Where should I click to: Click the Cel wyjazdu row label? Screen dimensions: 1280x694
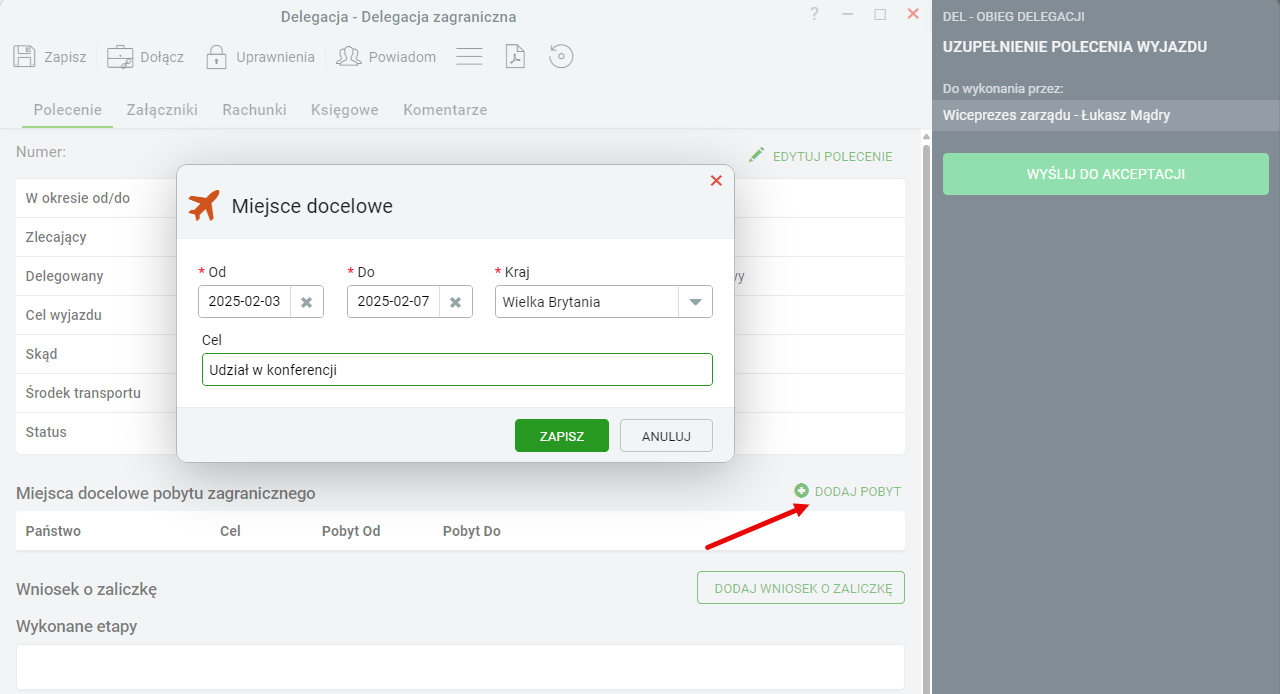[63, 315]
